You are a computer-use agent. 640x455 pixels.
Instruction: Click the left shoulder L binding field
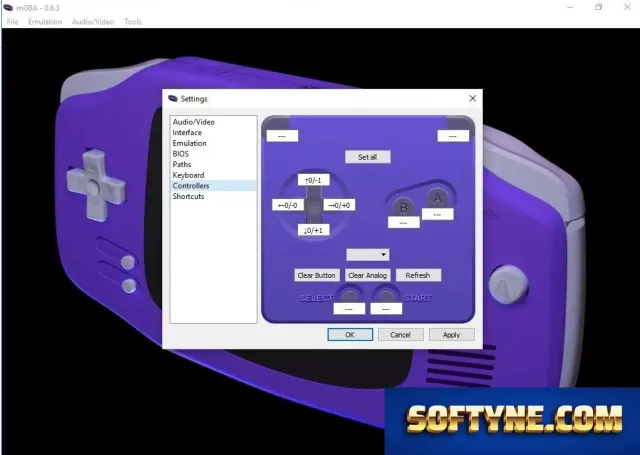point(282,136)
